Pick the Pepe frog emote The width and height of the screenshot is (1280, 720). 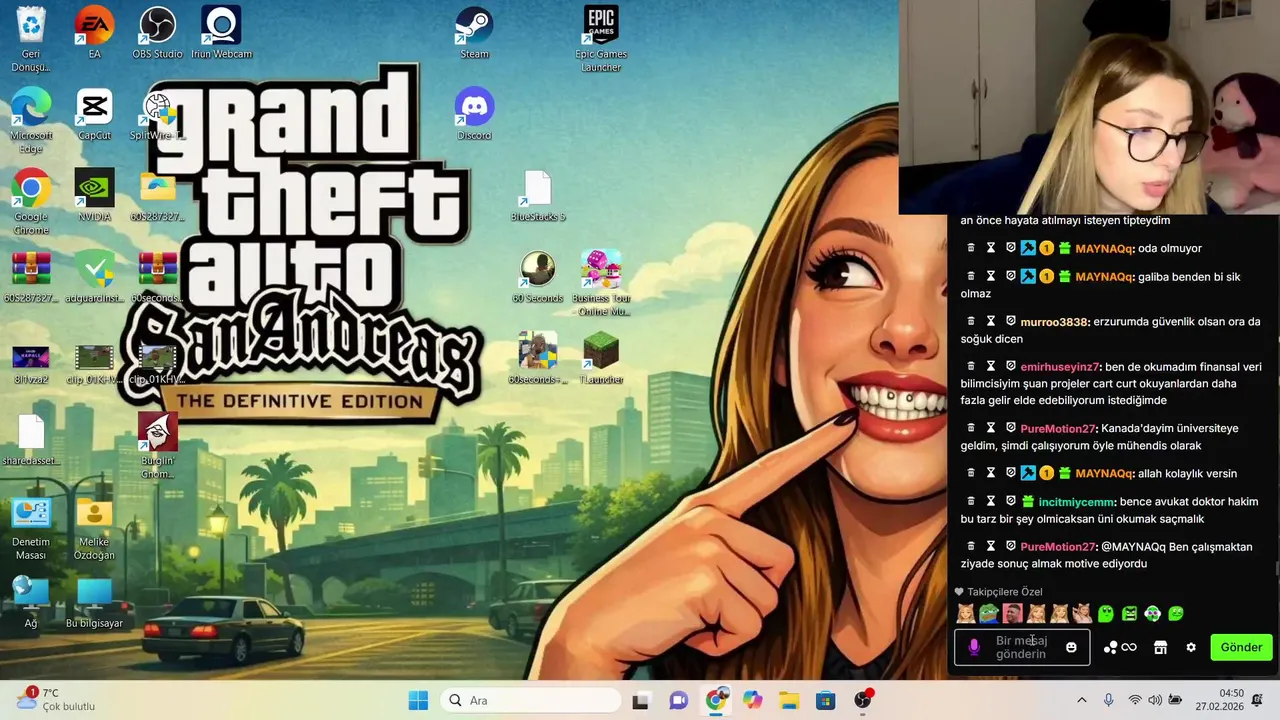(x=989, y=614)
